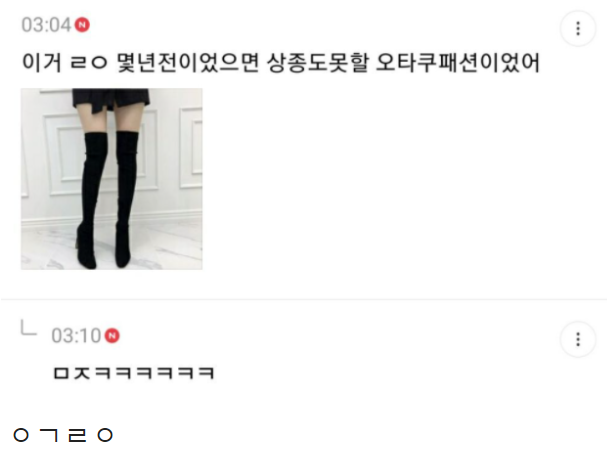This screenshot has height=465, width=607.
Task: Click the word 이거 in the comment
Action: pyautogui.click(x=42, y=62)
